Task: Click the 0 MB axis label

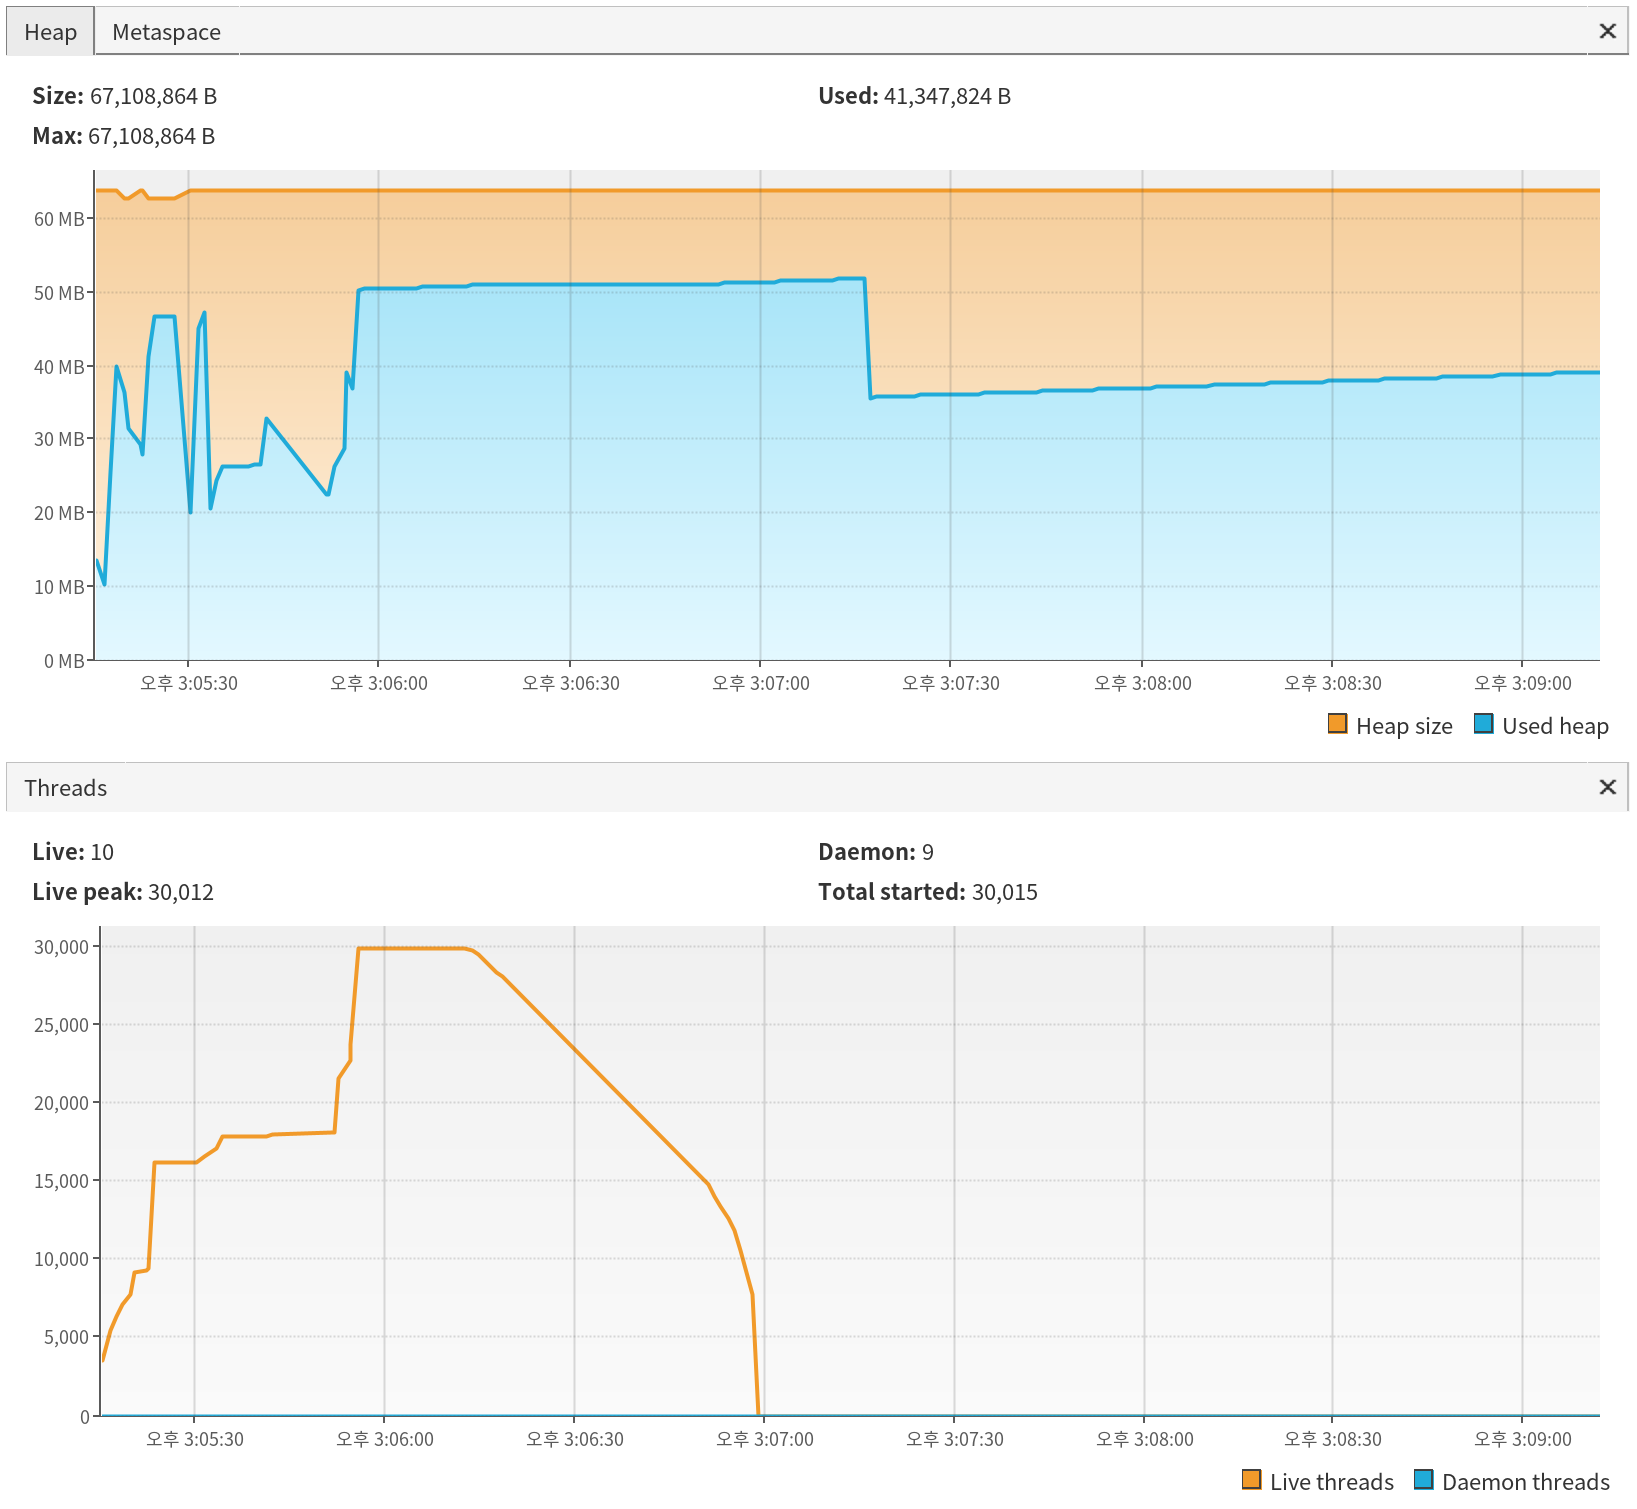Action: click(x=64, y=661)
